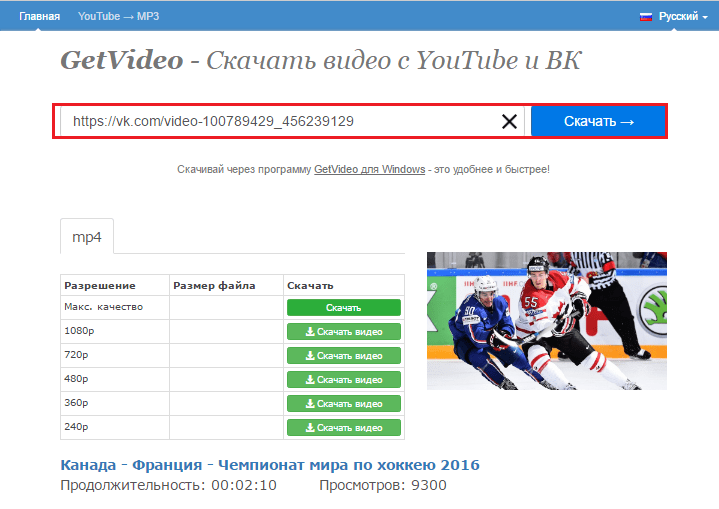The width and height of the screenshot is (719, 509).
Task: Click the 1080p resolution label
Action: click(79, 331)
